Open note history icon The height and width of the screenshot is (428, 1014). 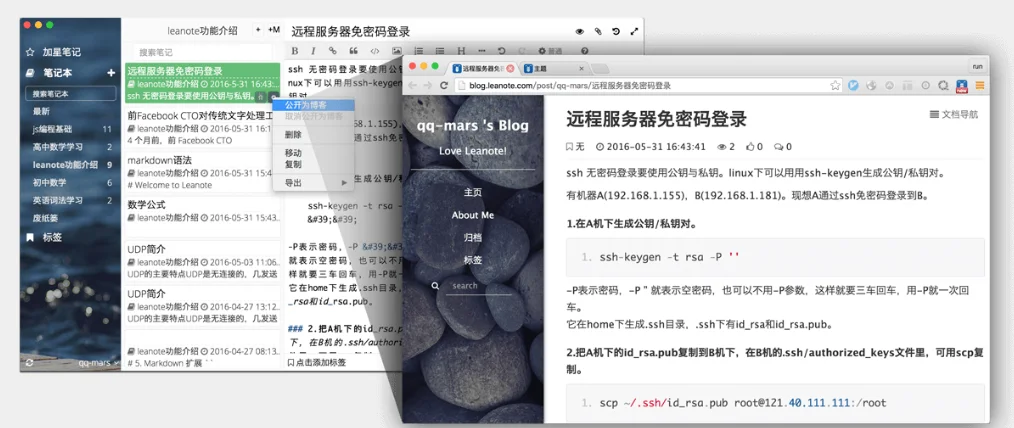click(x=616, y=31)
